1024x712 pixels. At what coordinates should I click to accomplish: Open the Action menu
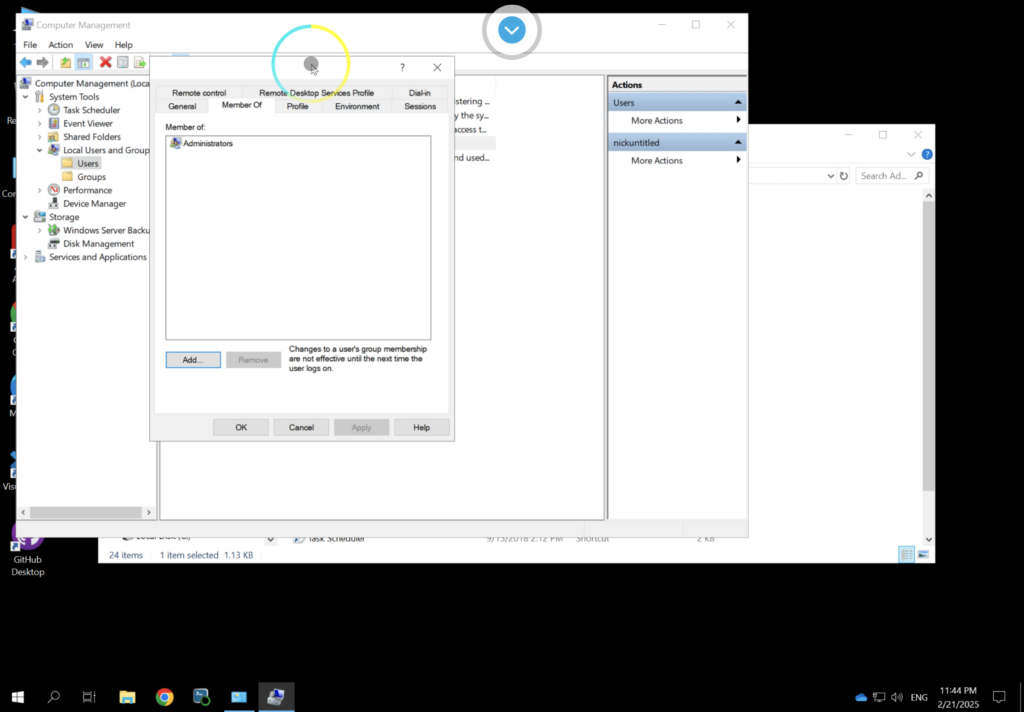(60, 45)
